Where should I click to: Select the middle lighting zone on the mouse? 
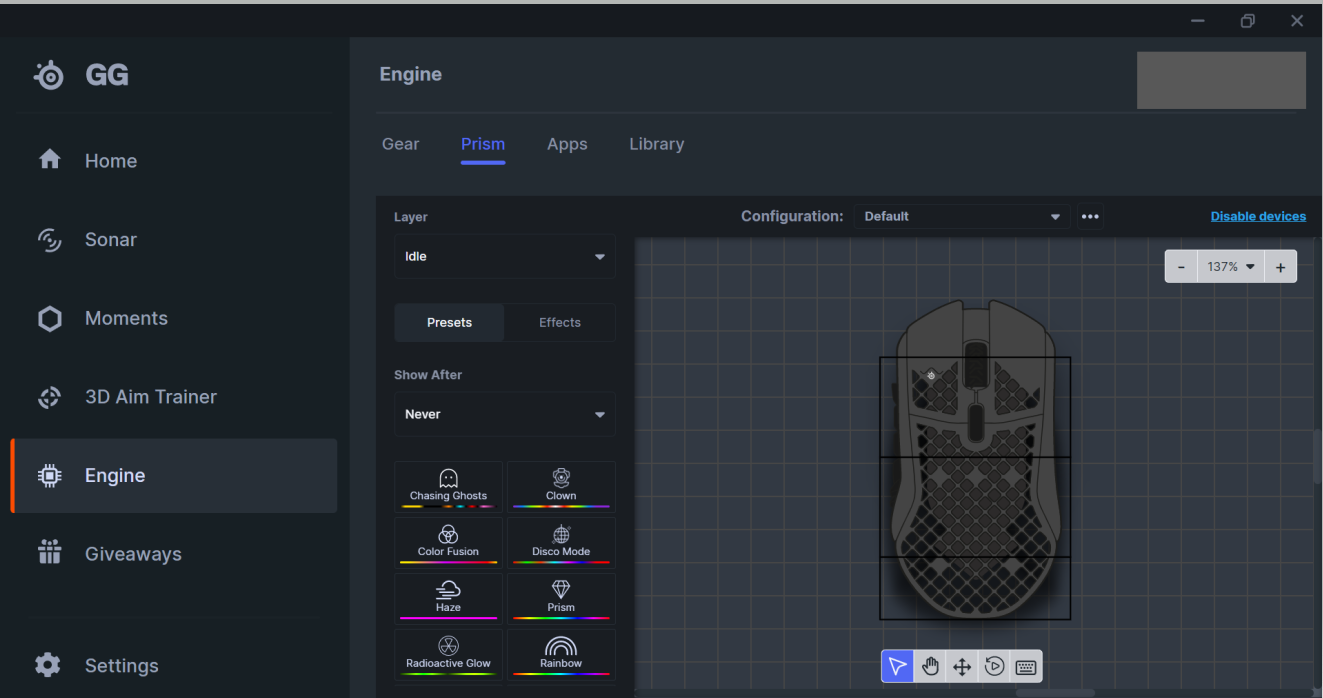pos(975,507)
